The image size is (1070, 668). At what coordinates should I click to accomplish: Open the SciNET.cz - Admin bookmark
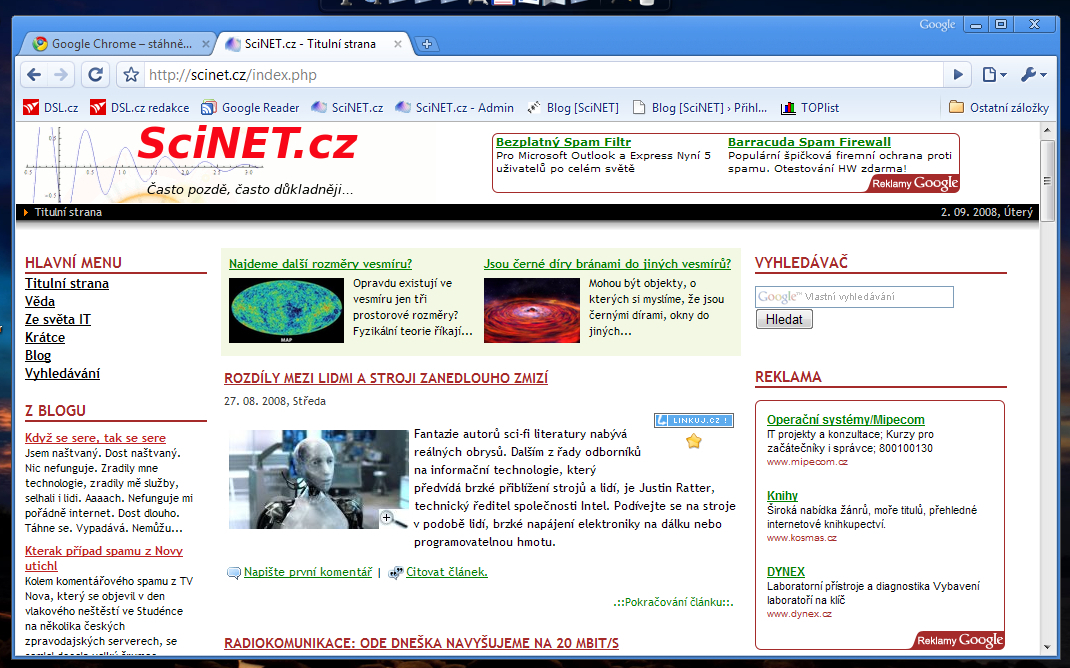coord(454,108)
